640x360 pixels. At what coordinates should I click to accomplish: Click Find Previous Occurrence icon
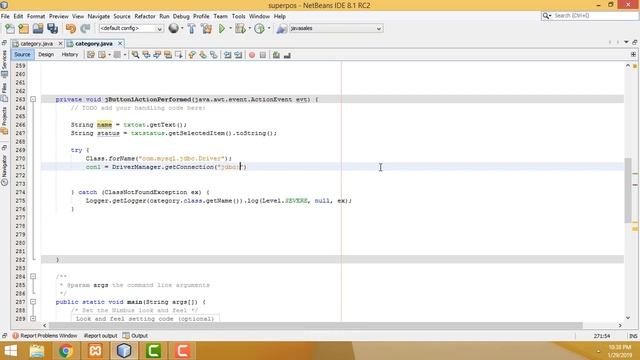pyautogui.click(x=146, y=55)
